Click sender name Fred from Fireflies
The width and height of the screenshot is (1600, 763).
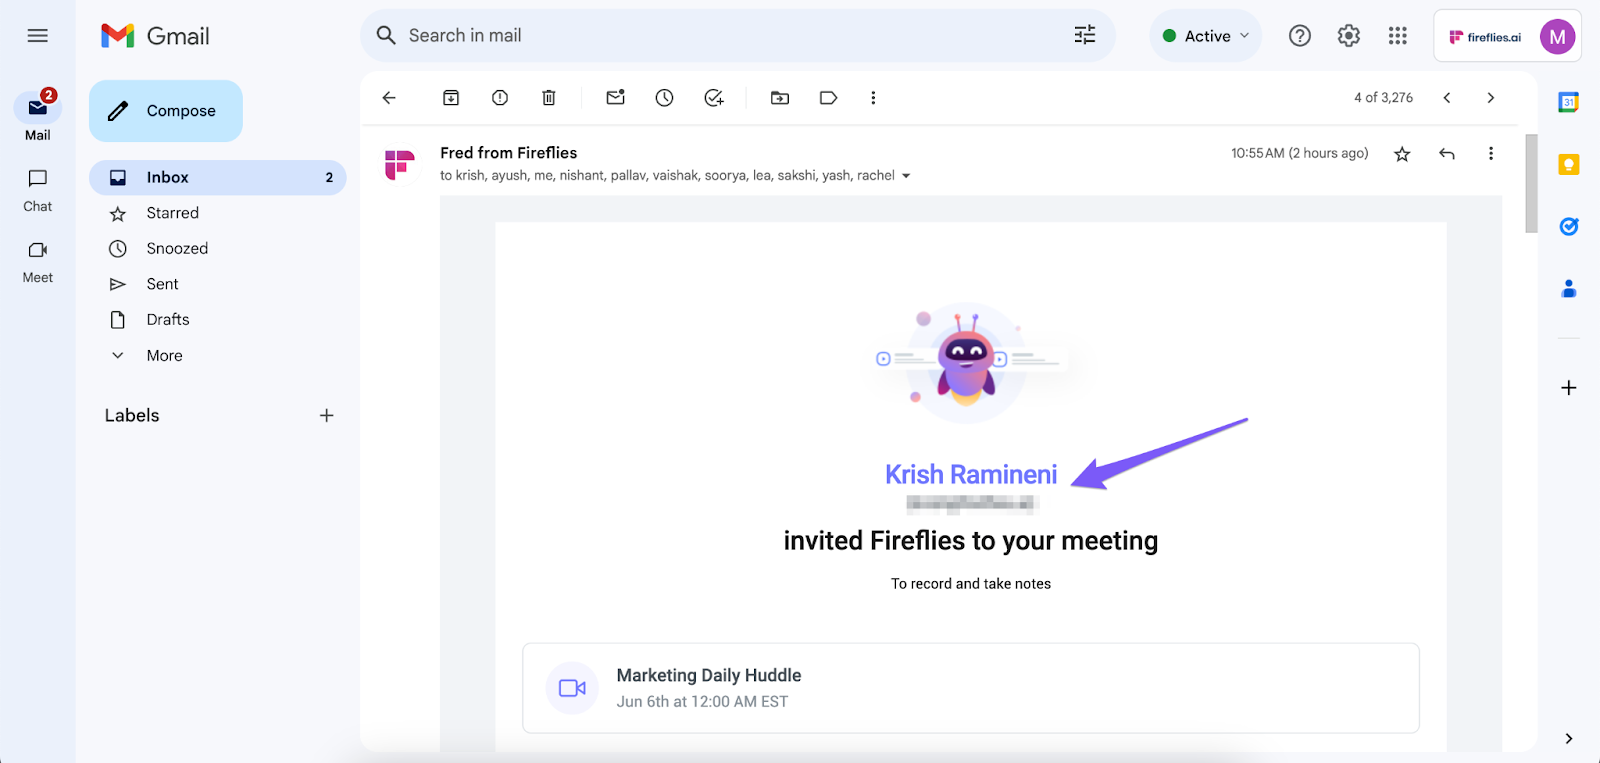509,153
